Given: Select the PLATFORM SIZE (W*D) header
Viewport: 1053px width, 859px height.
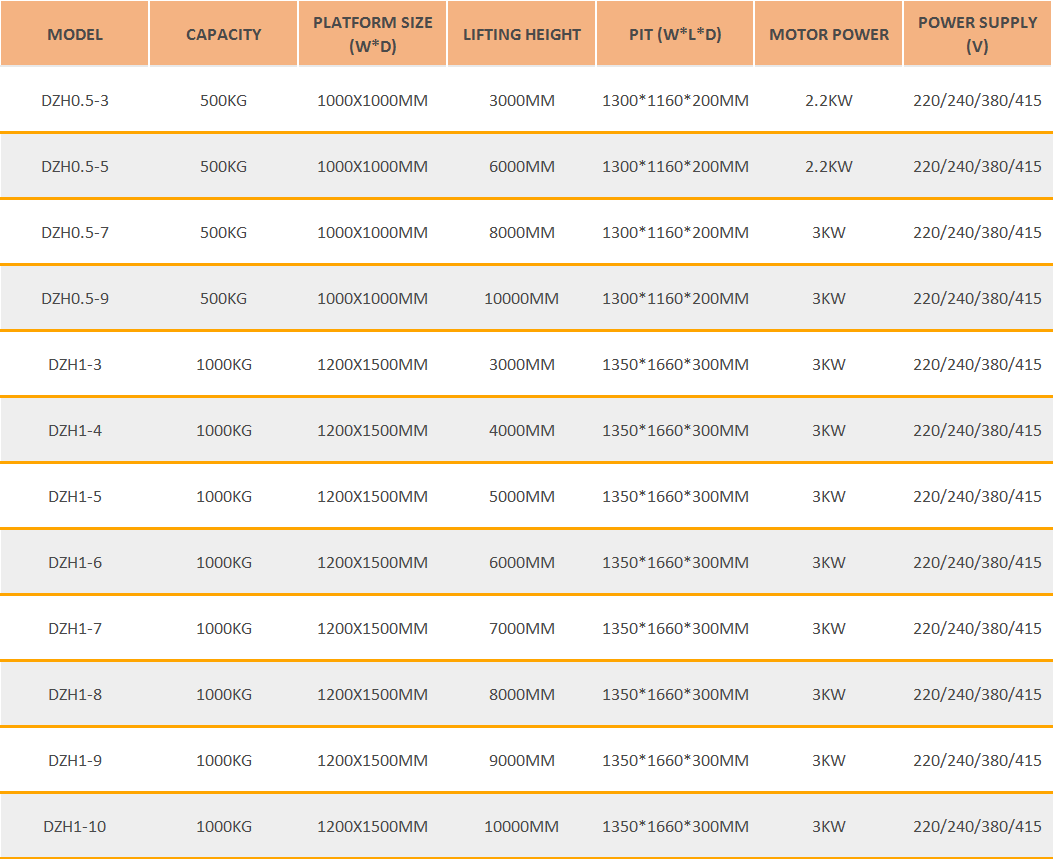Looking at the screenshot, I should point(372,34).
